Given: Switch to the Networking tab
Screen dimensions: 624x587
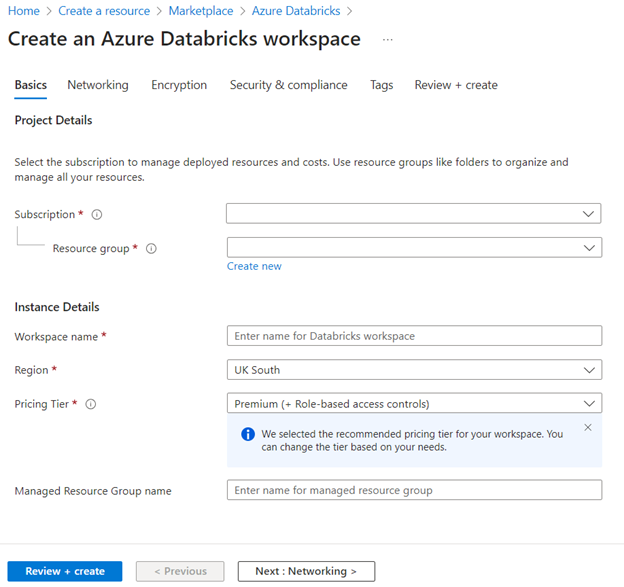Looking at the screenshot, I should 98,85.
